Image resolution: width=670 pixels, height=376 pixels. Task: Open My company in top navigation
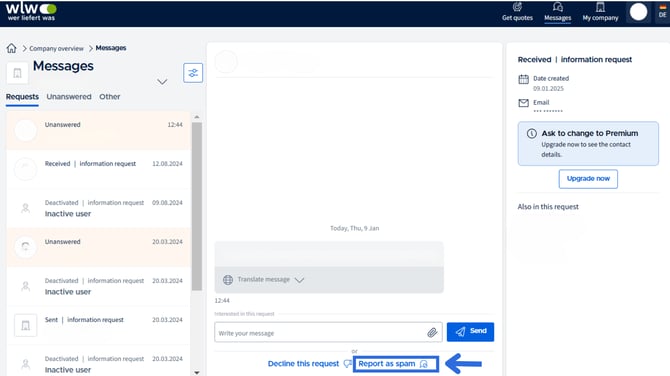pyautogui.click(x=600, y=12)
